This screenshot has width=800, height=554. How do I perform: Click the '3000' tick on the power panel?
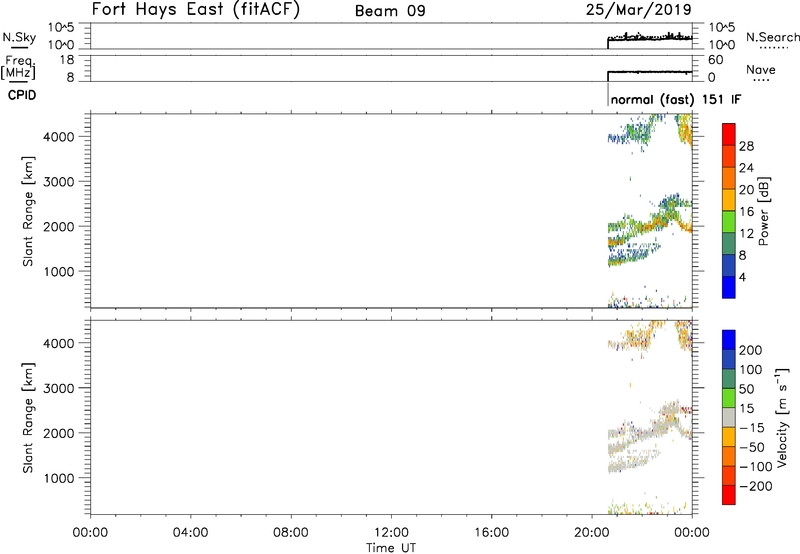click(58, 182)
